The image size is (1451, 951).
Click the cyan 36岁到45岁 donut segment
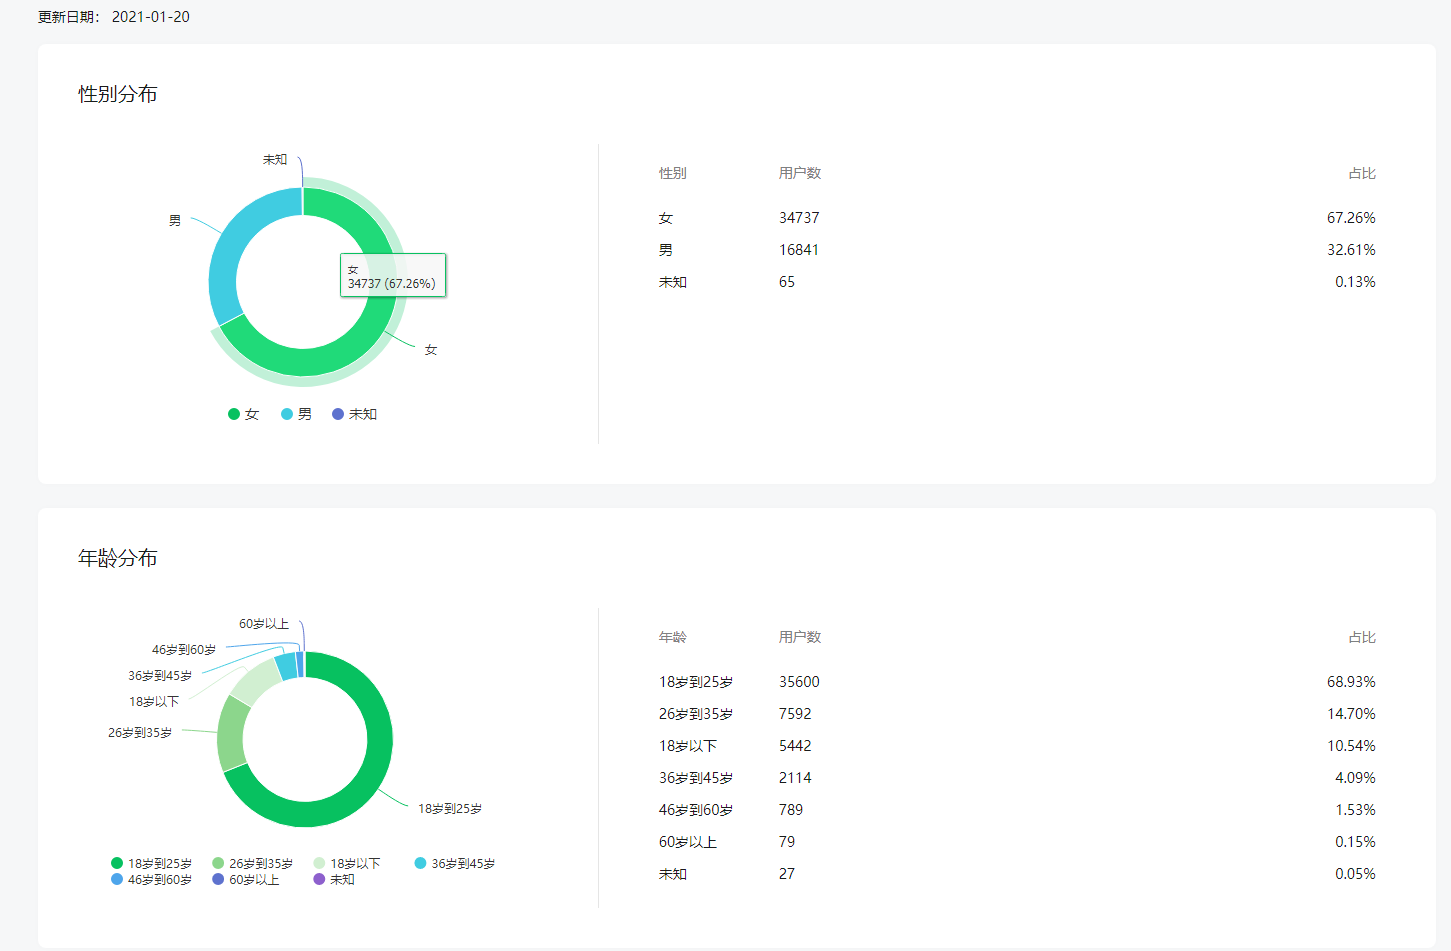pos(286,666)
